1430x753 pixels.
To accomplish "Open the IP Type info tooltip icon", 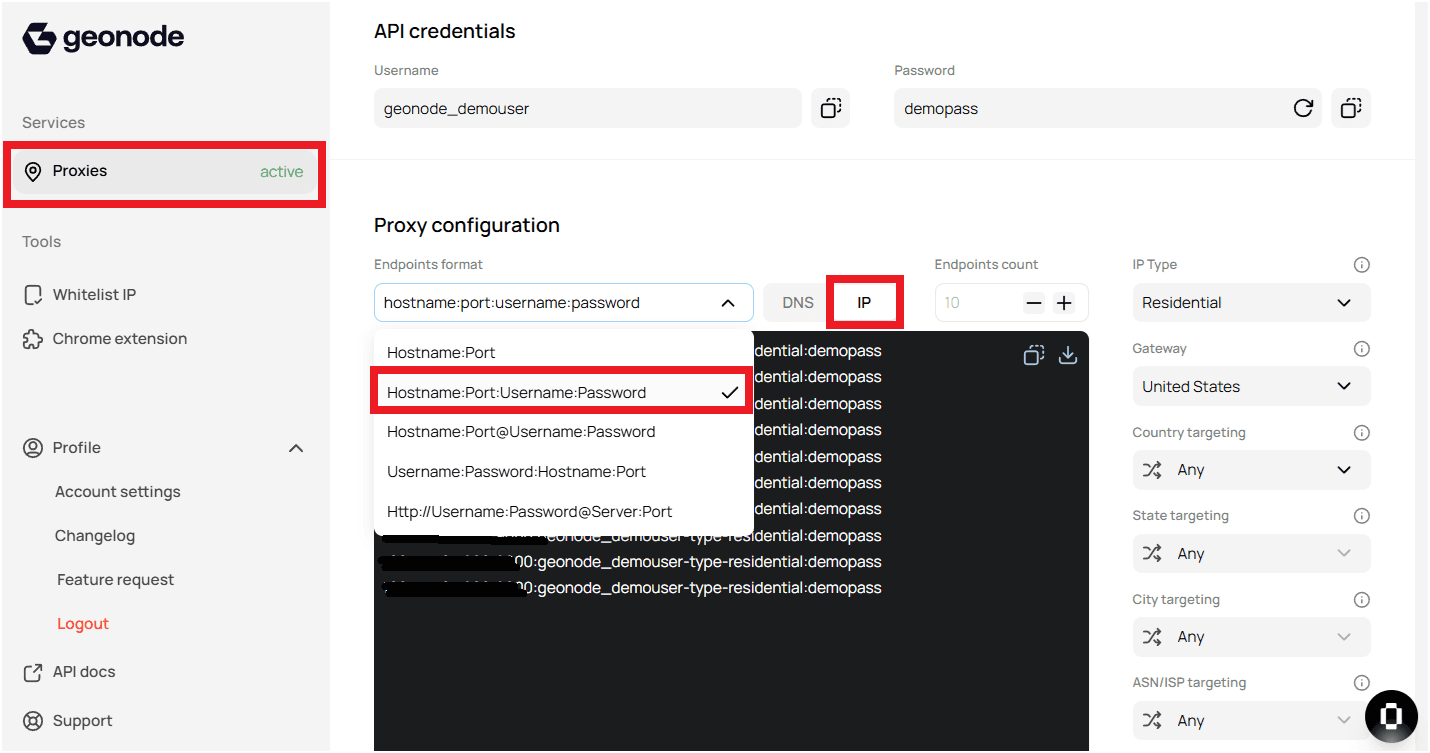I will 1361,264.
